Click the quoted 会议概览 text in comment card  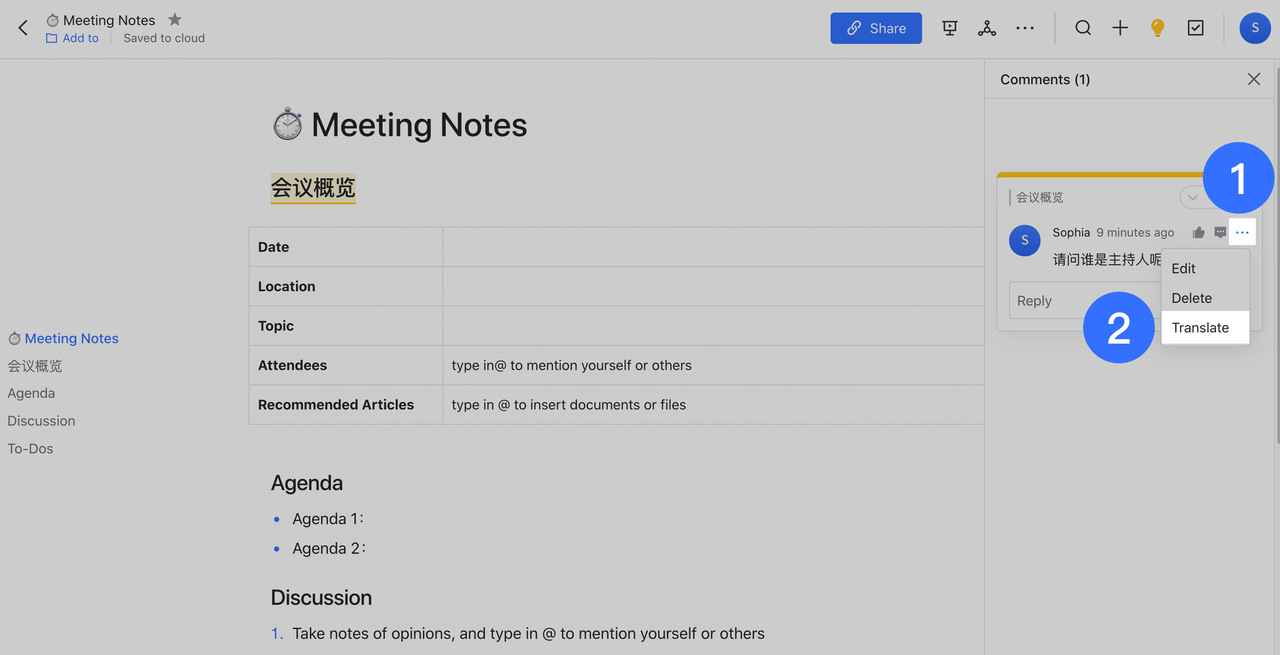pos(1040,197)
